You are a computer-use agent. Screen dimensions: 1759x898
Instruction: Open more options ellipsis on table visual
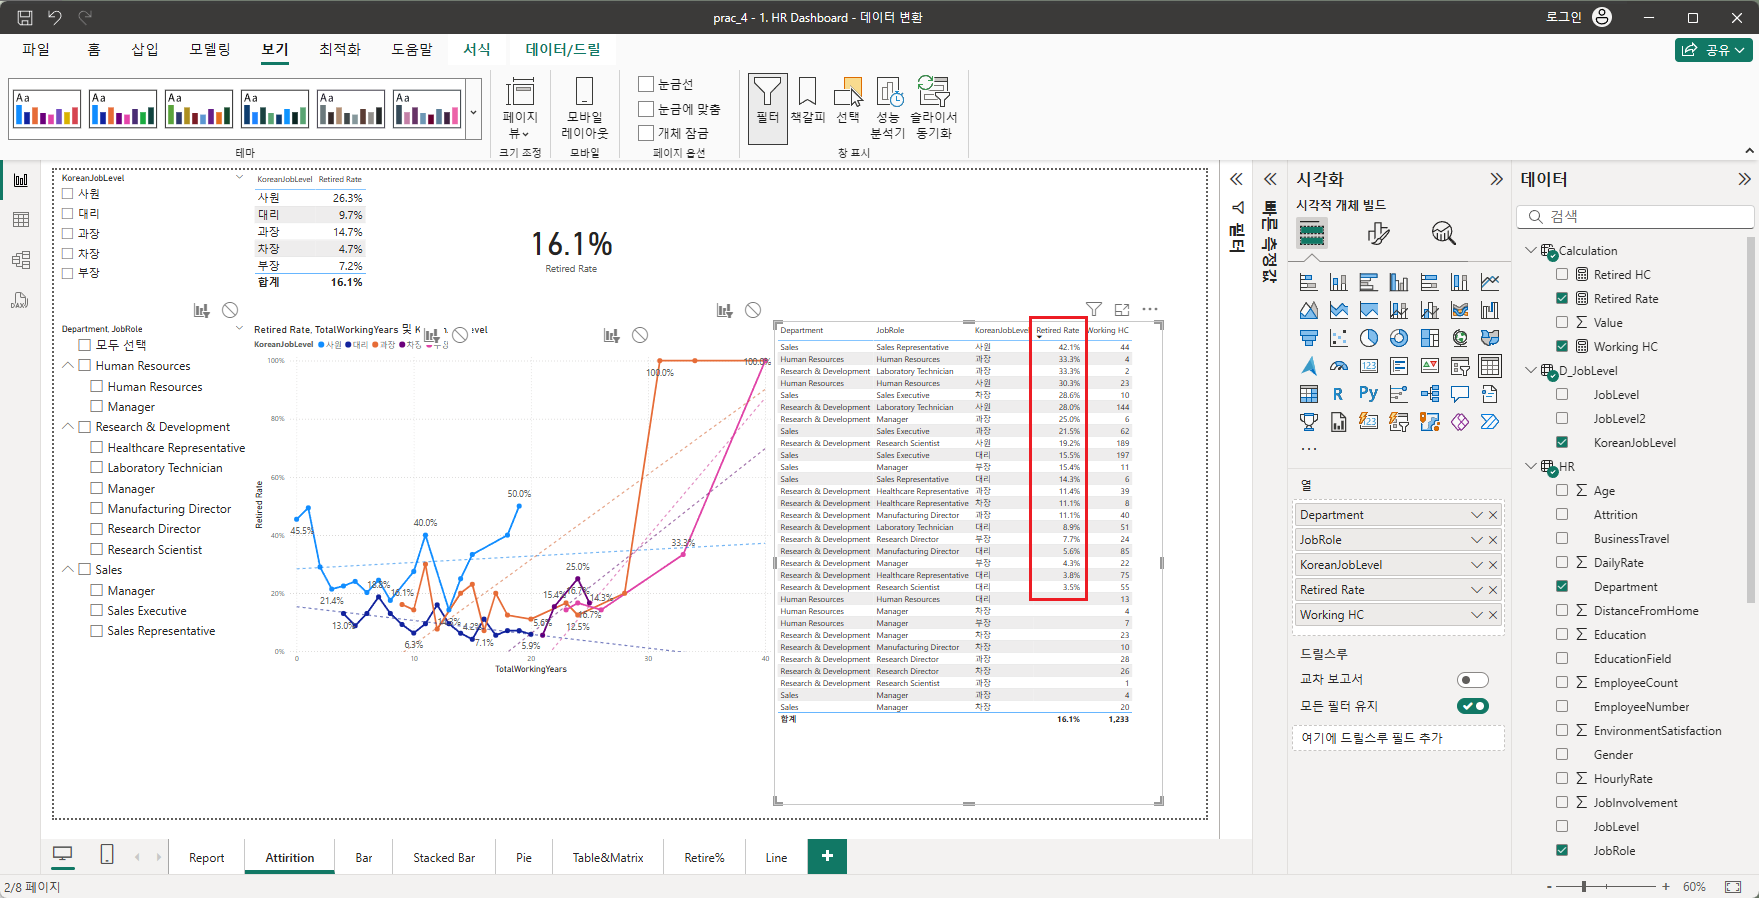tap(1150, 310)
